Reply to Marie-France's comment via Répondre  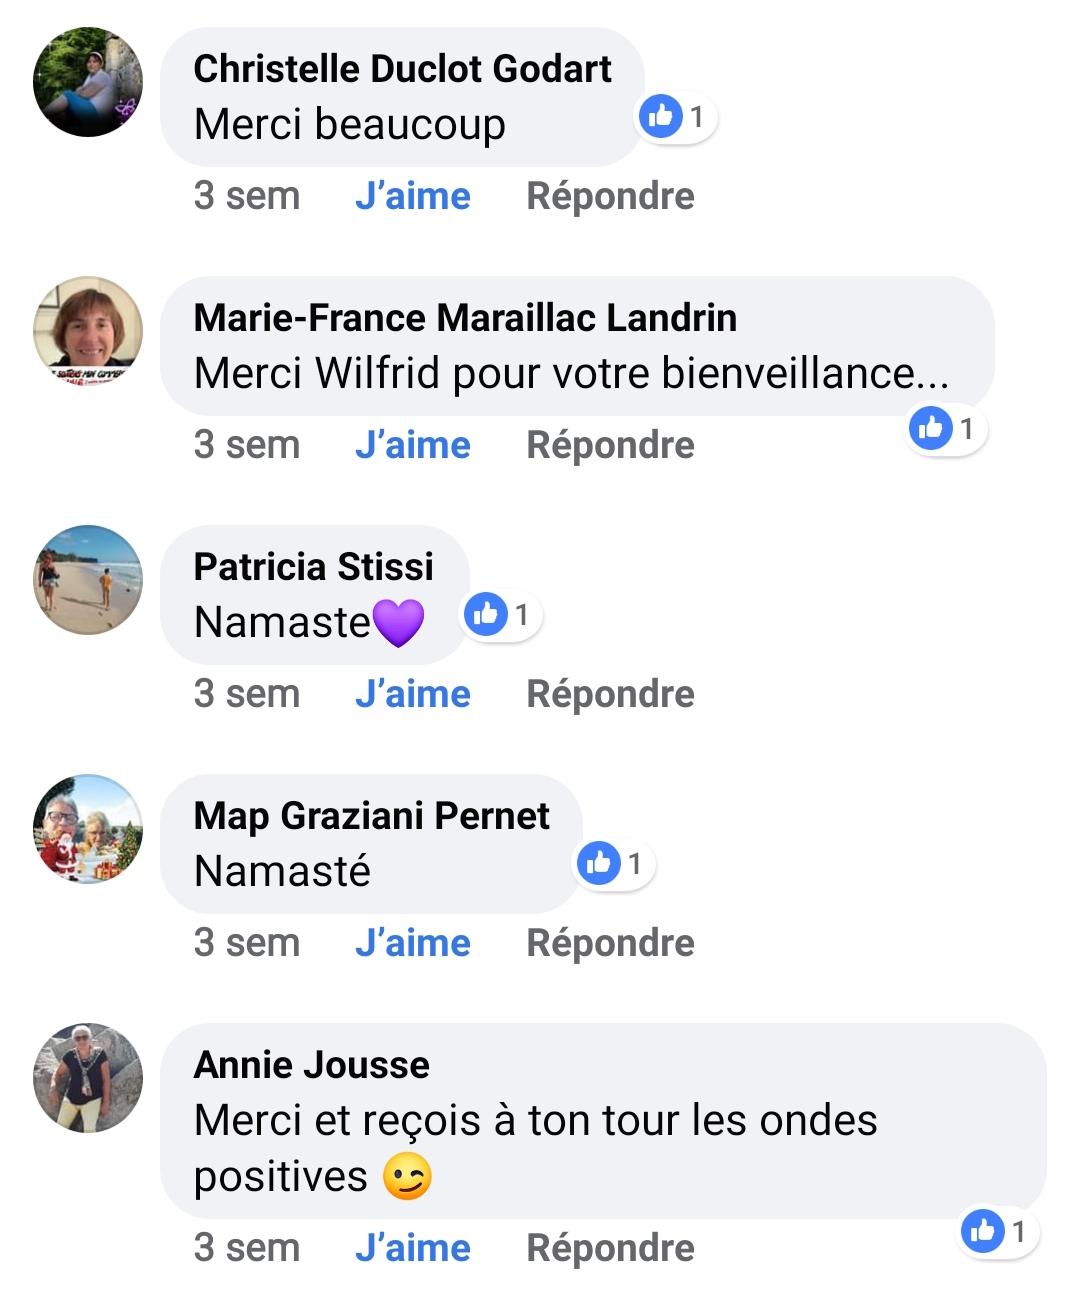[610, 445]
